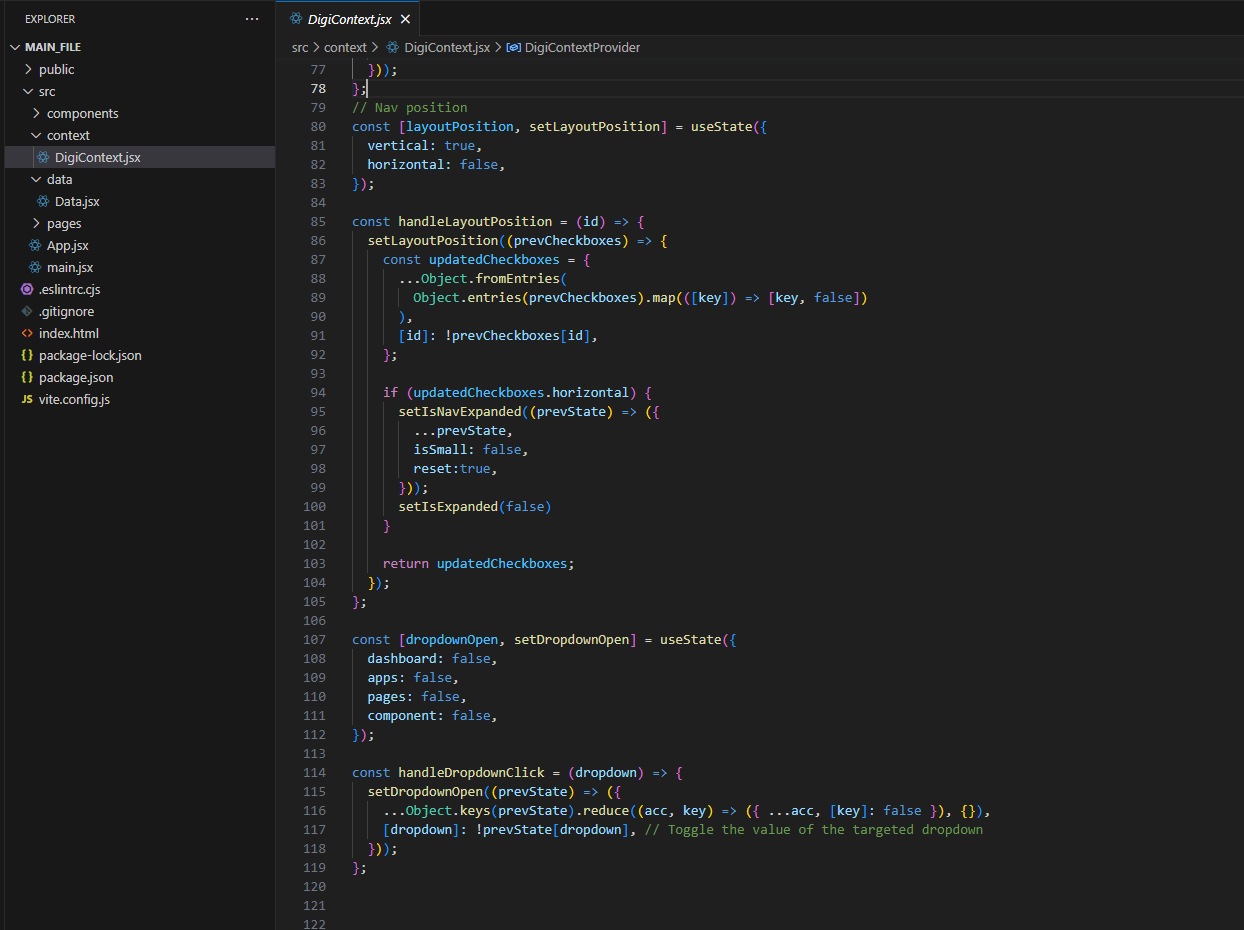Viewport: 1244px width, 930px height.
Task: Click the React icon beside App.jsx
Action: (x=35, y=245)
